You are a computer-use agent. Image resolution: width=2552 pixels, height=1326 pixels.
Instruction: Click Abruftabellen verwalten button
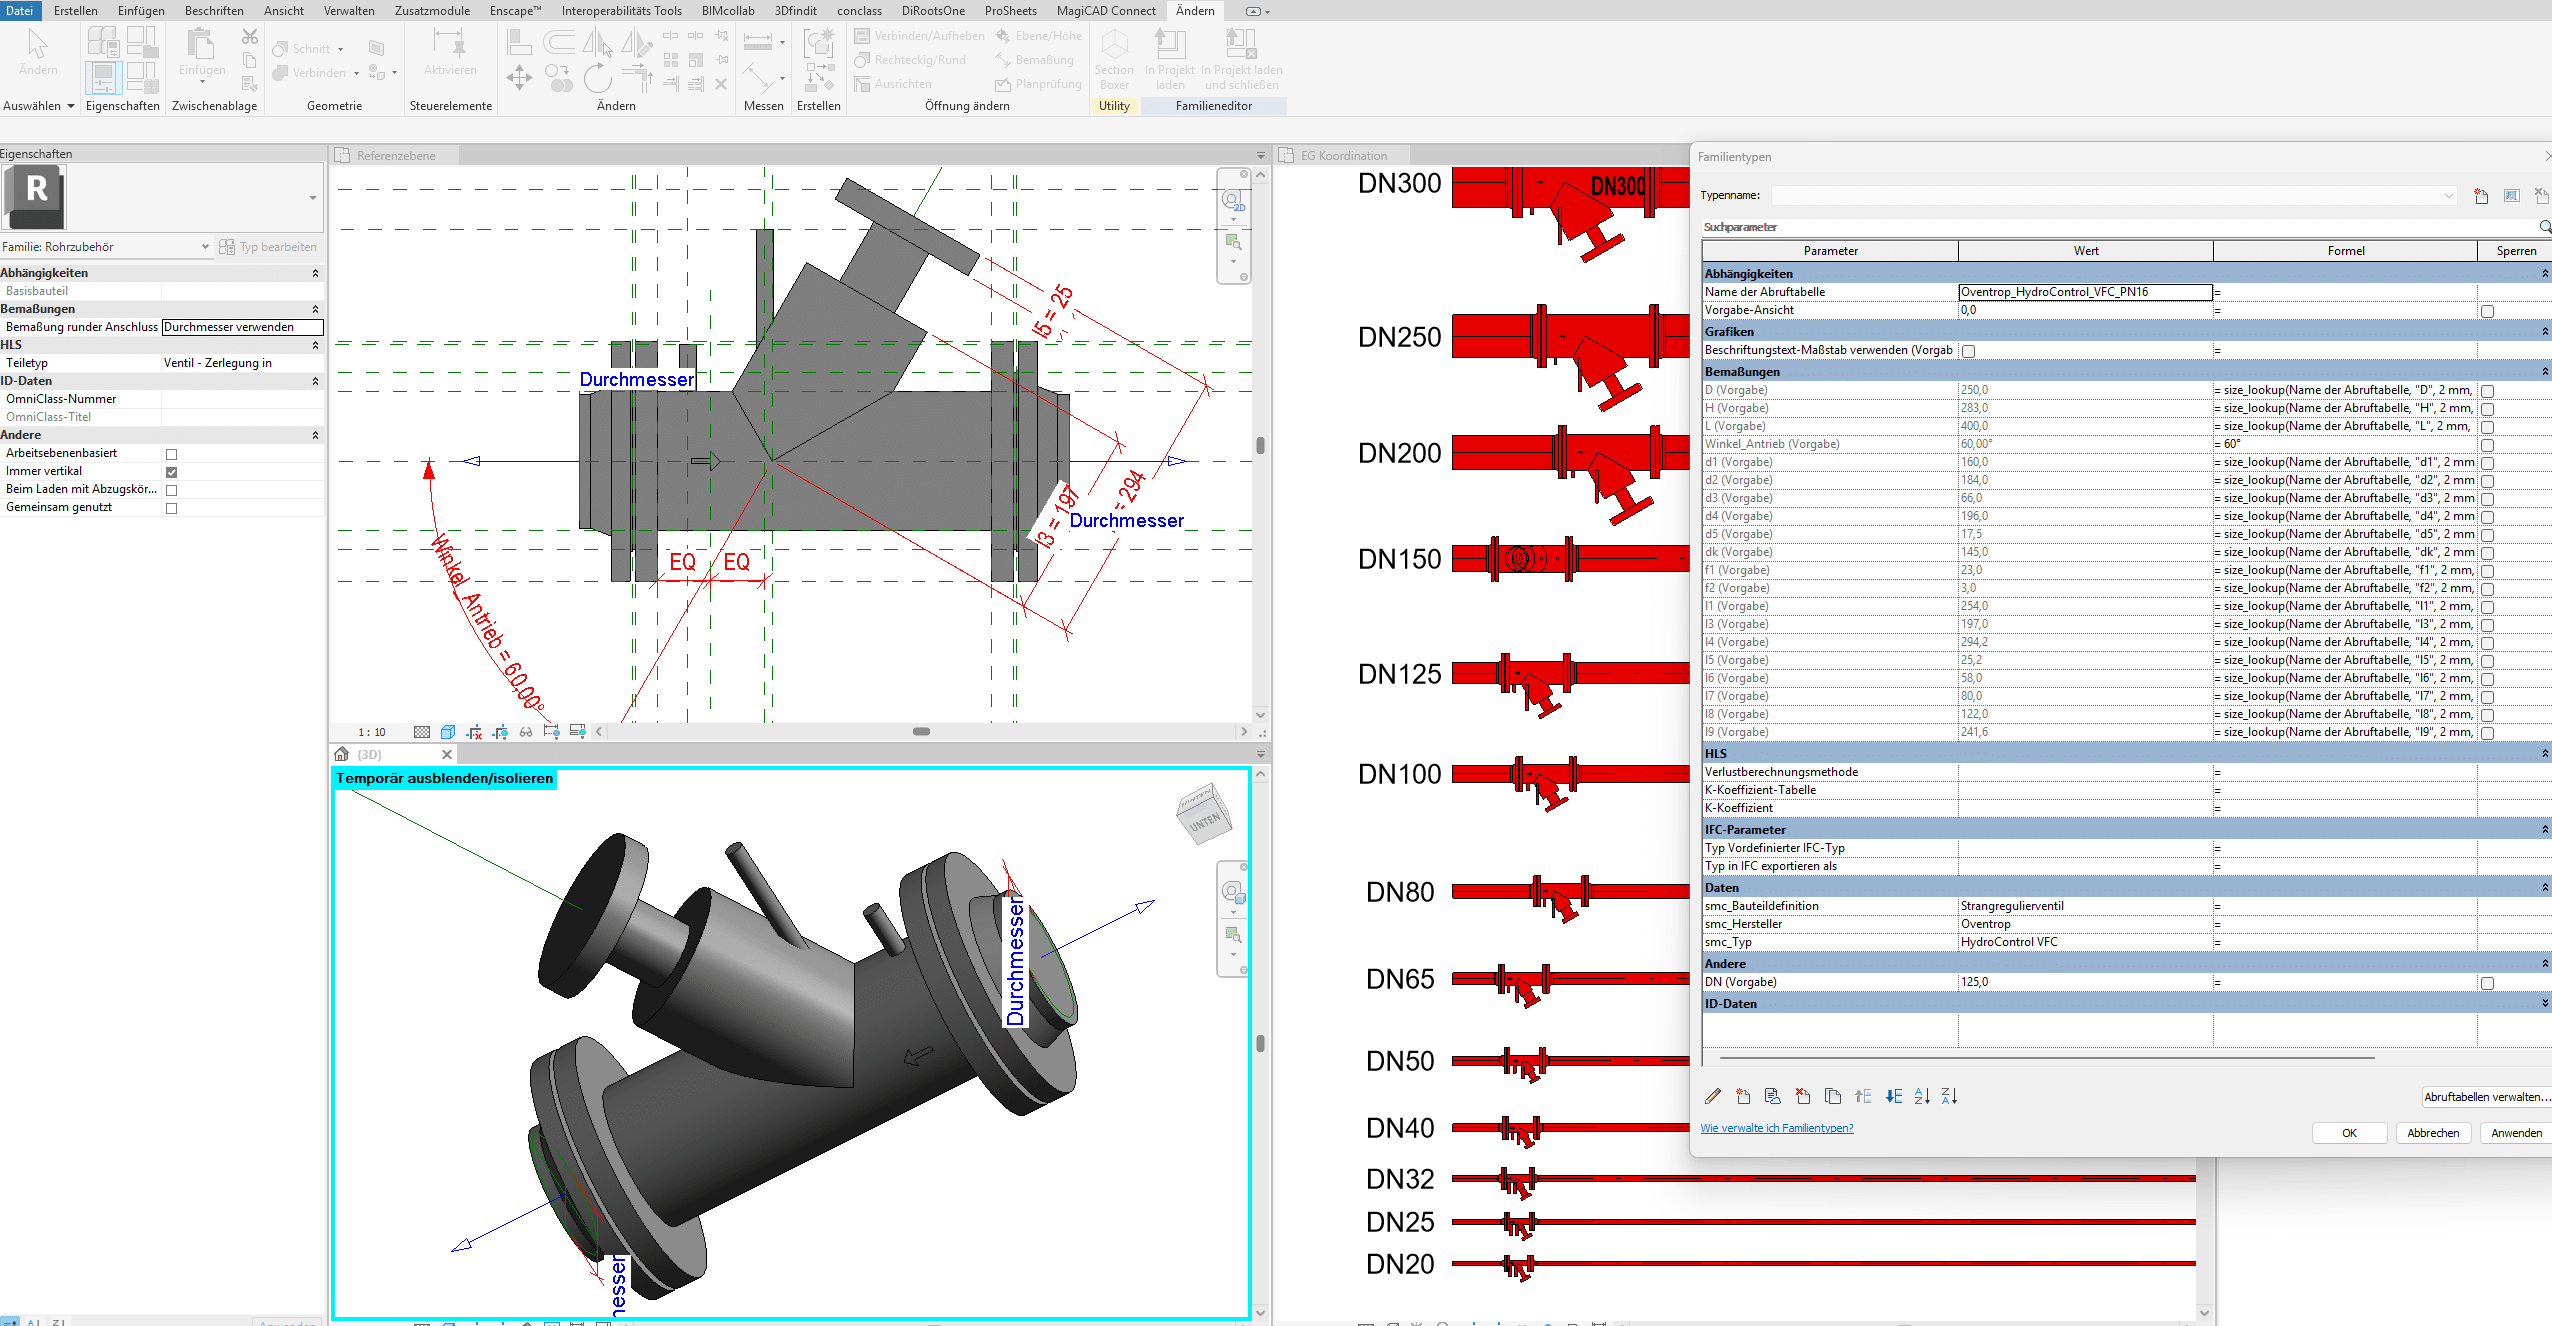tap(2486, 1097)
